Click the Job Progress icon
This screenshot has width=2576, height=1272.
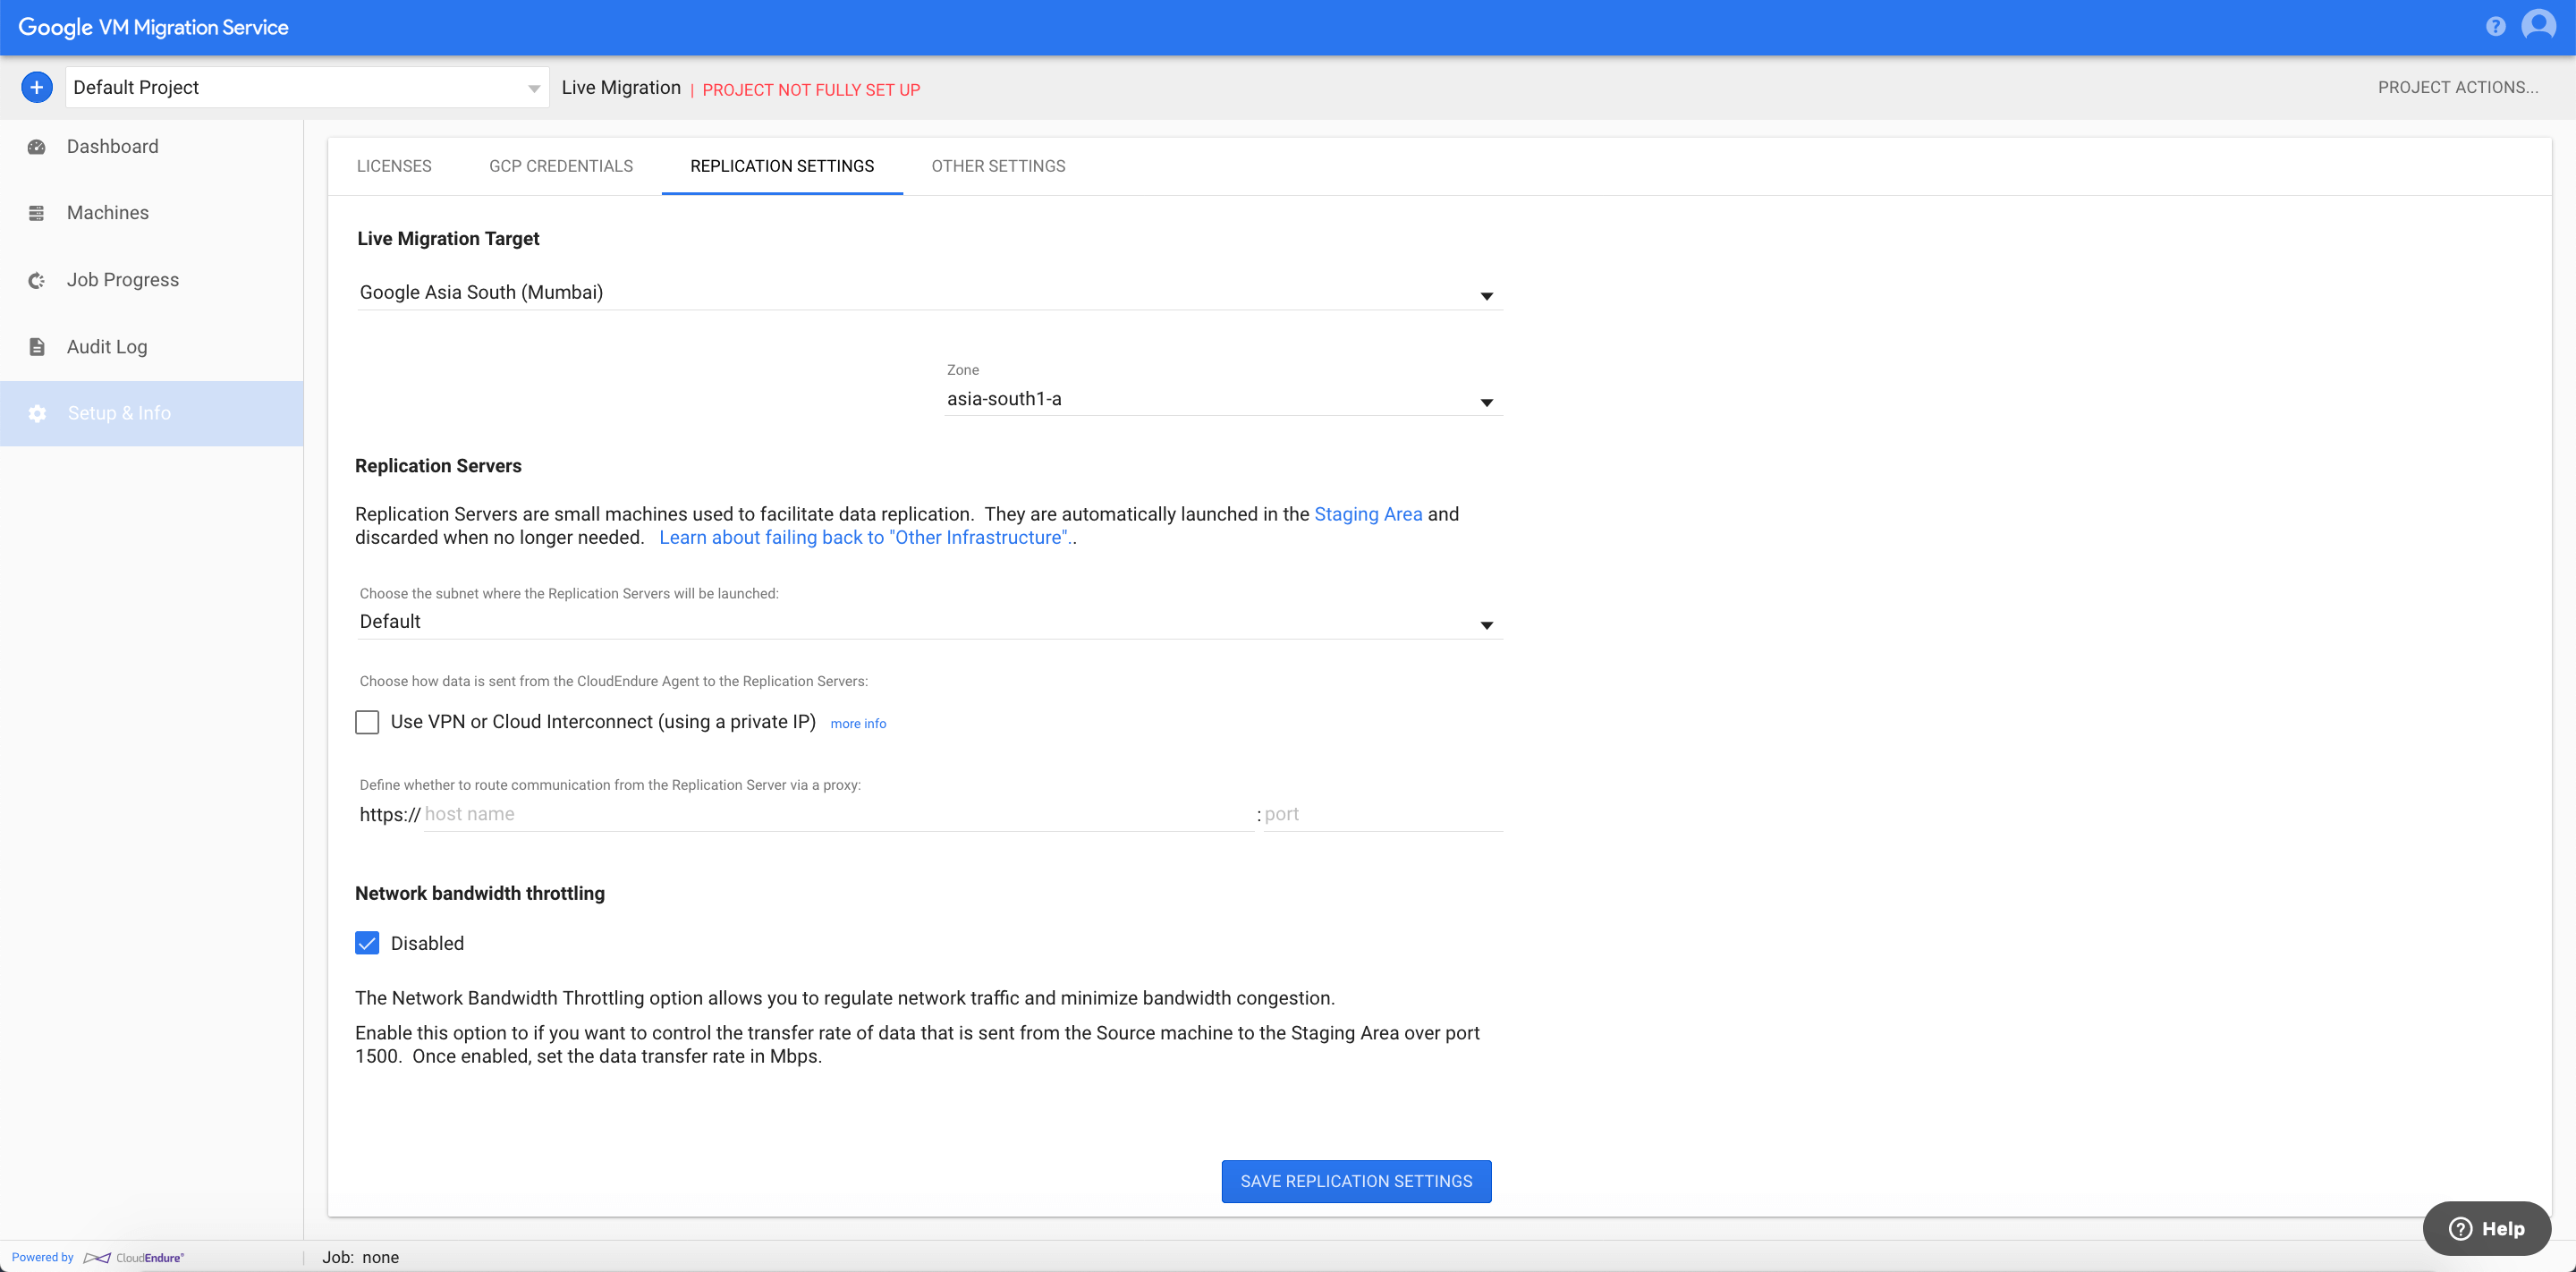point(37,281)
